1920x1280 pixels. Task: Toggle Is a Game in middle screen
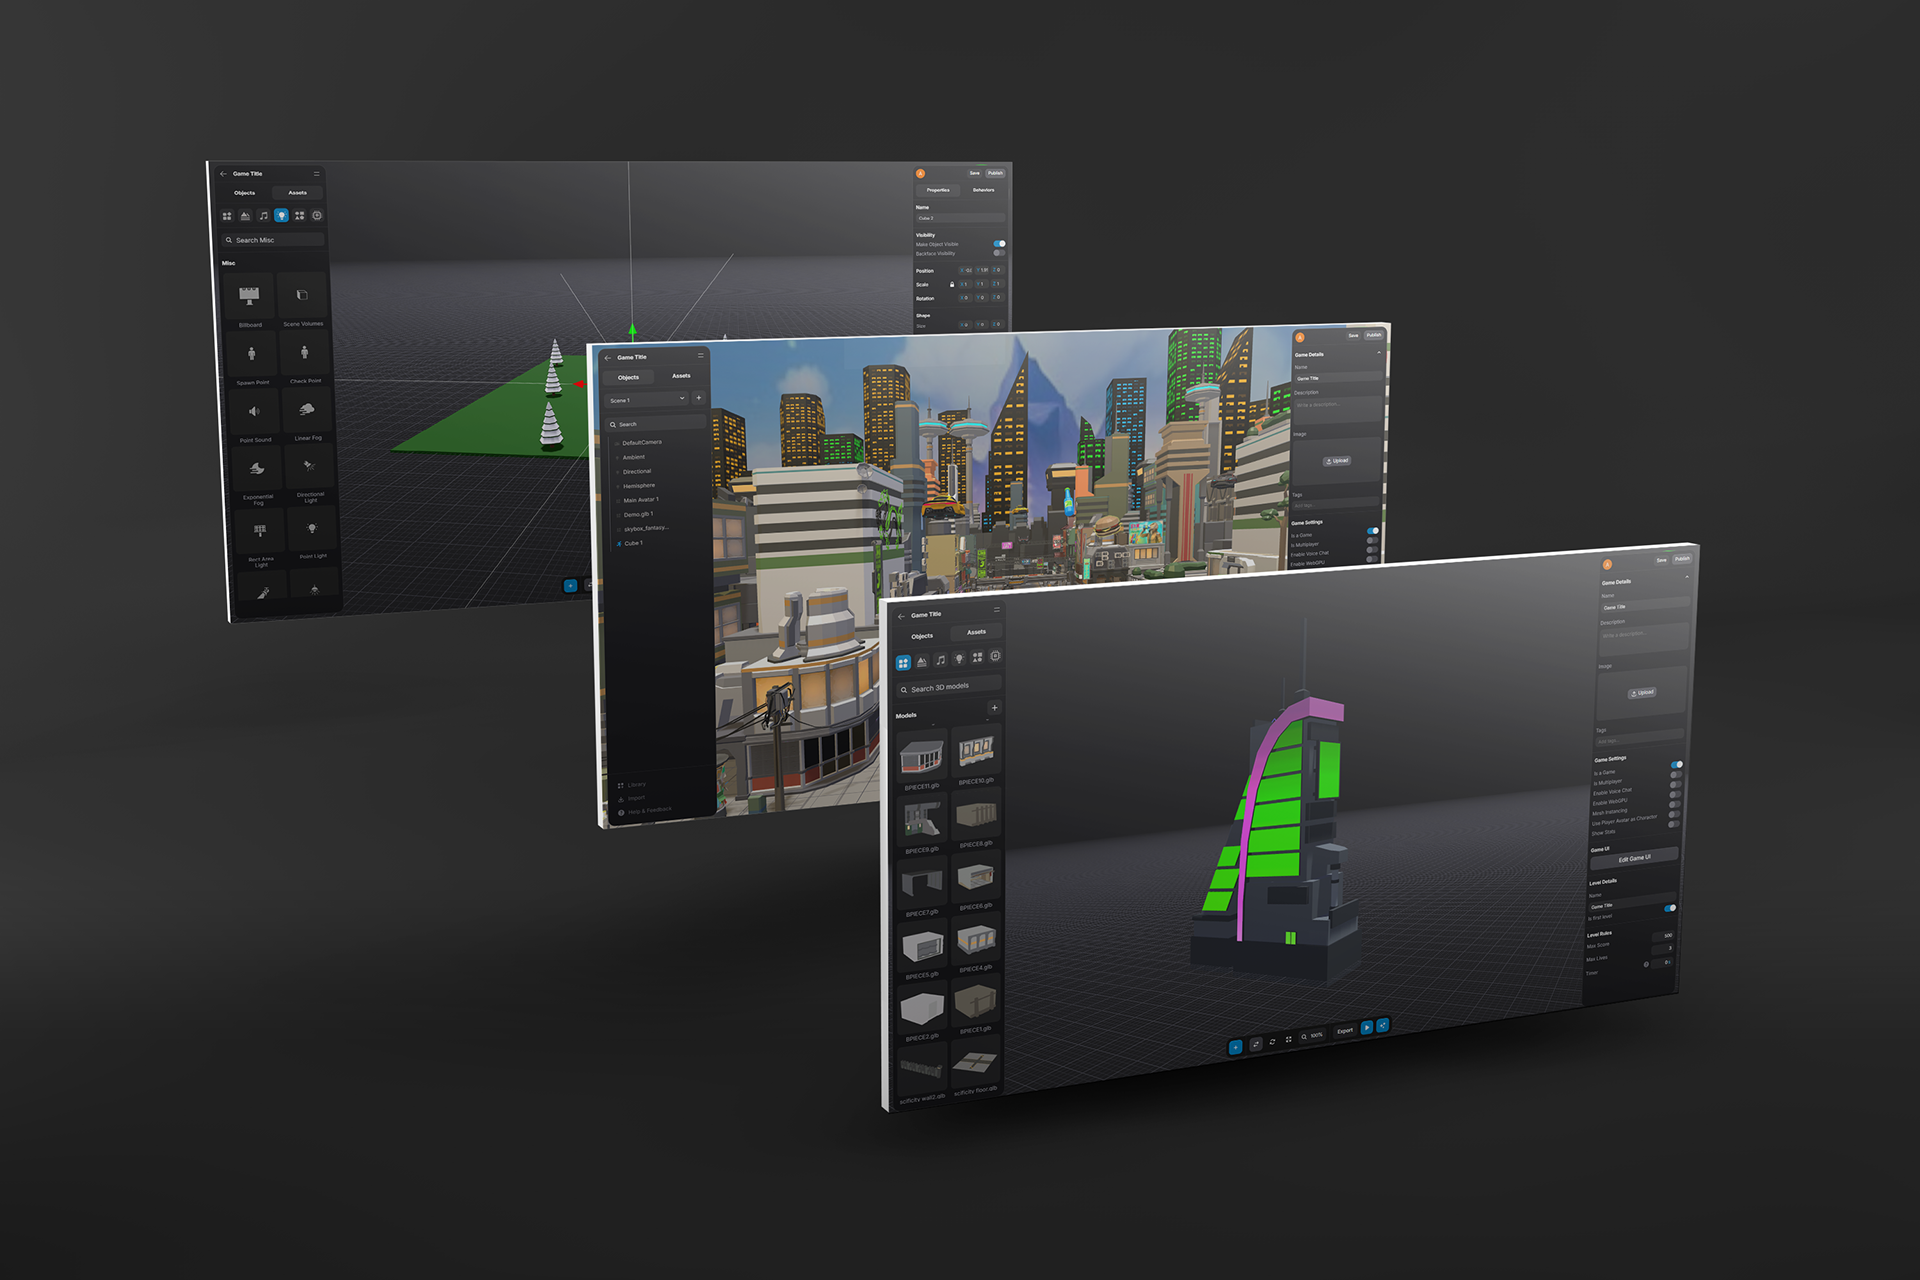[x=1372, y=531]
